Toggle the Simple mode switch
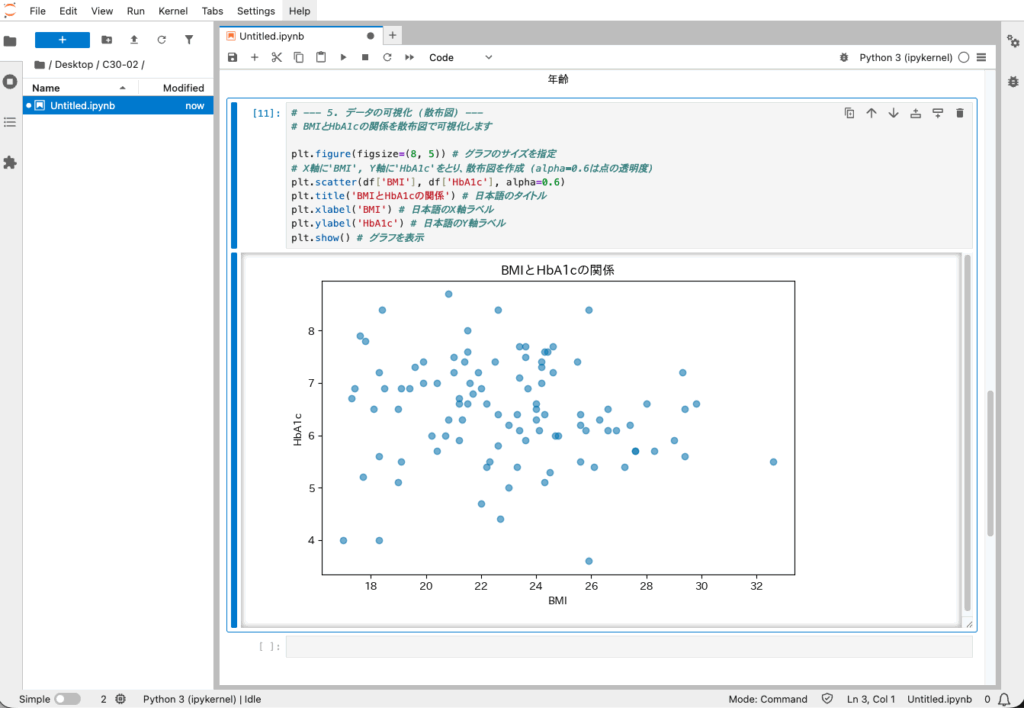Screen dimensions: 1024x708 pos(67,699)
